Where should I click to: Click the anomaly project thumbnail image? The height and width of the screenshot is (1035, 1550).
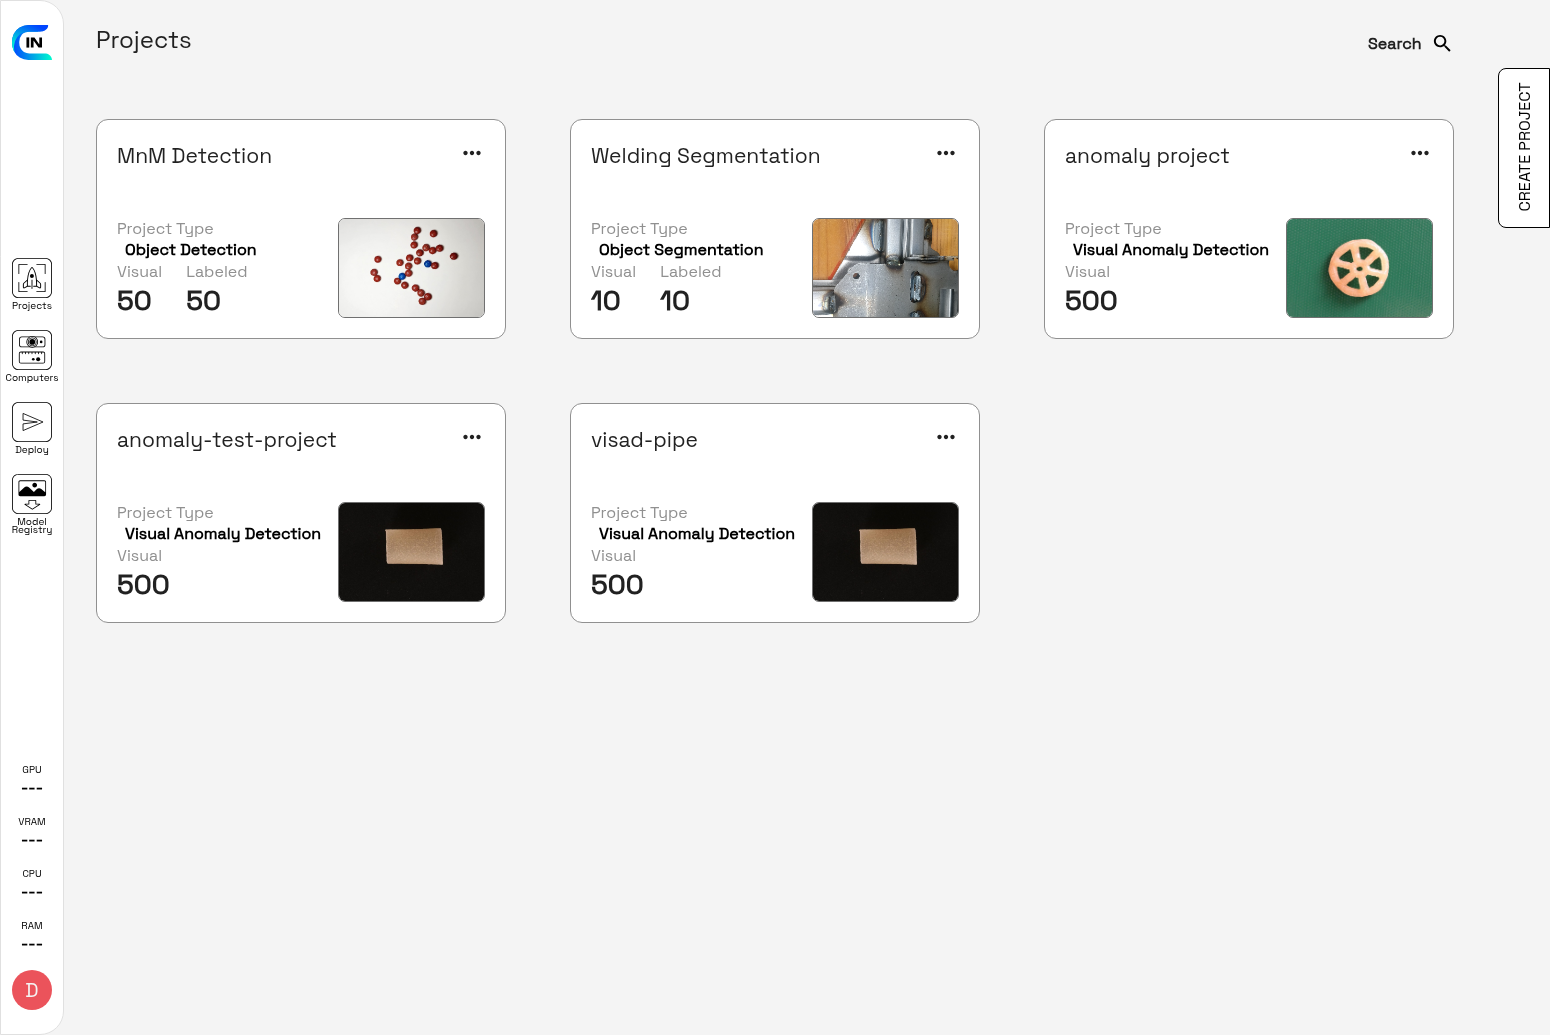[x=1359, y=268]
